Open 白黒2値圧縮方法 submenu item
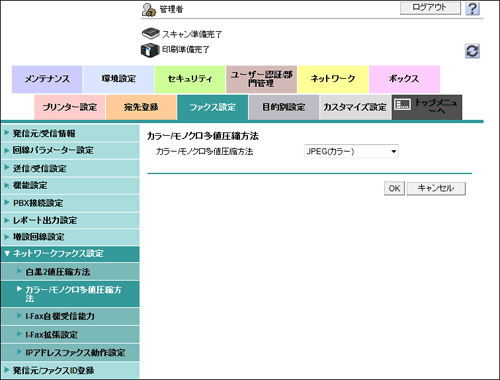The image size is (500, 380). coord(70,272)
